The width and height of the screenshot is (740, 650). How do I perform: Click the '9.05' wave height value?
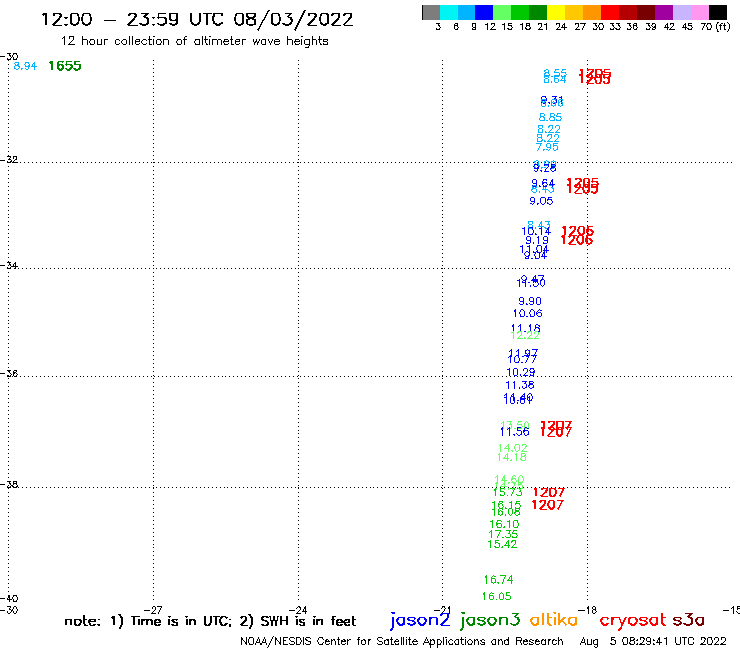(541, 201)
